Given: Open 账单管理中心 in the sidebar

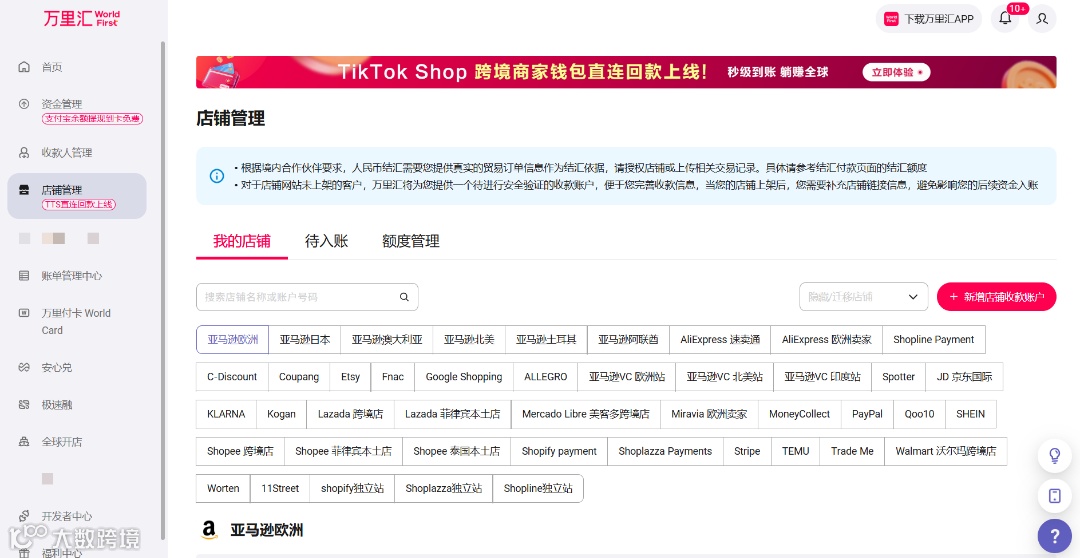Looking at the screenshot, I should [x=72, y=276].
